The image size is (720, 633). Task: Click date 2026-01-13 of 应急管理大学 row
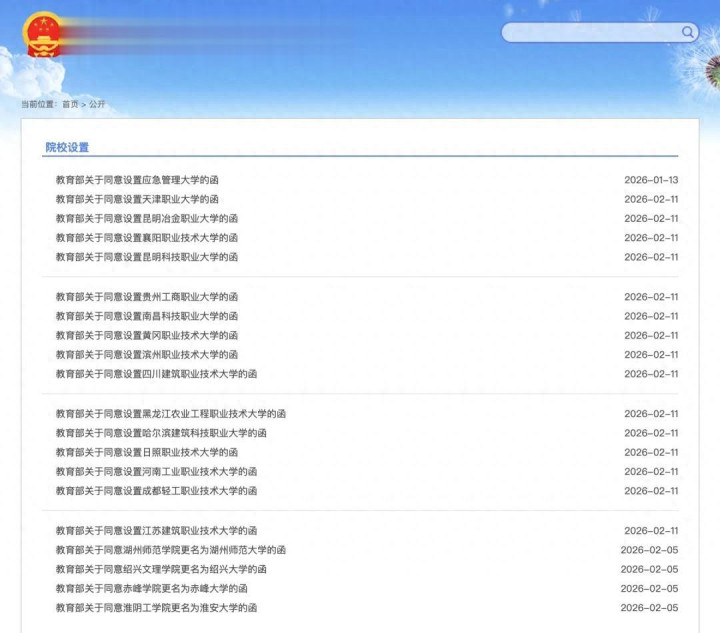(x=651, y=180)
